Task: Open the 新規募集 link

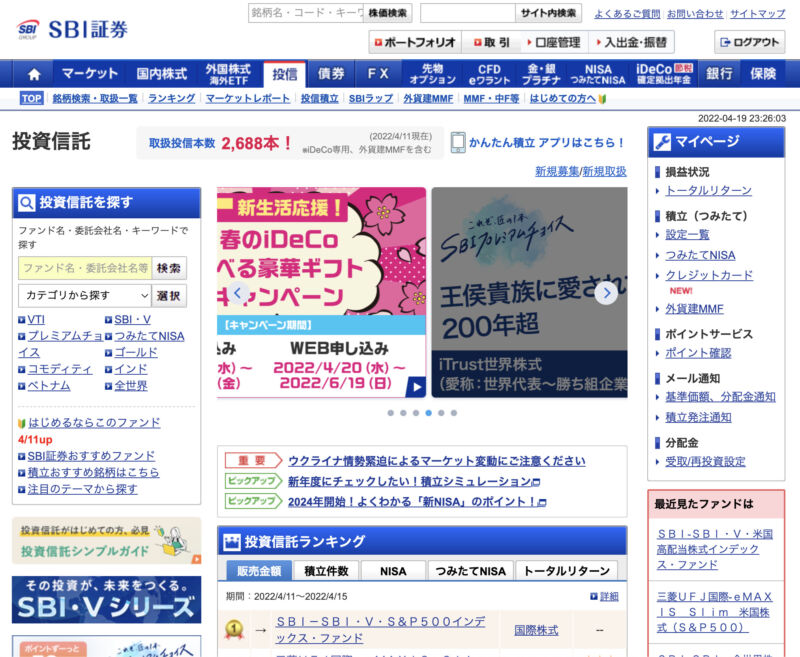Action: [x=557, y=171]
